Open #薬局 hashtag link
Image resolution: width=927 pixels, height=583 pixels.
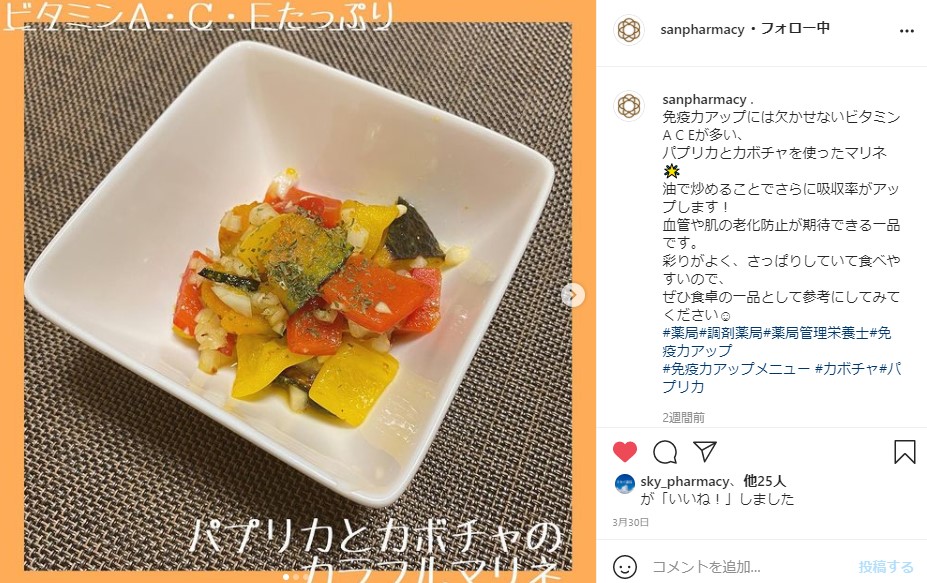680,333
